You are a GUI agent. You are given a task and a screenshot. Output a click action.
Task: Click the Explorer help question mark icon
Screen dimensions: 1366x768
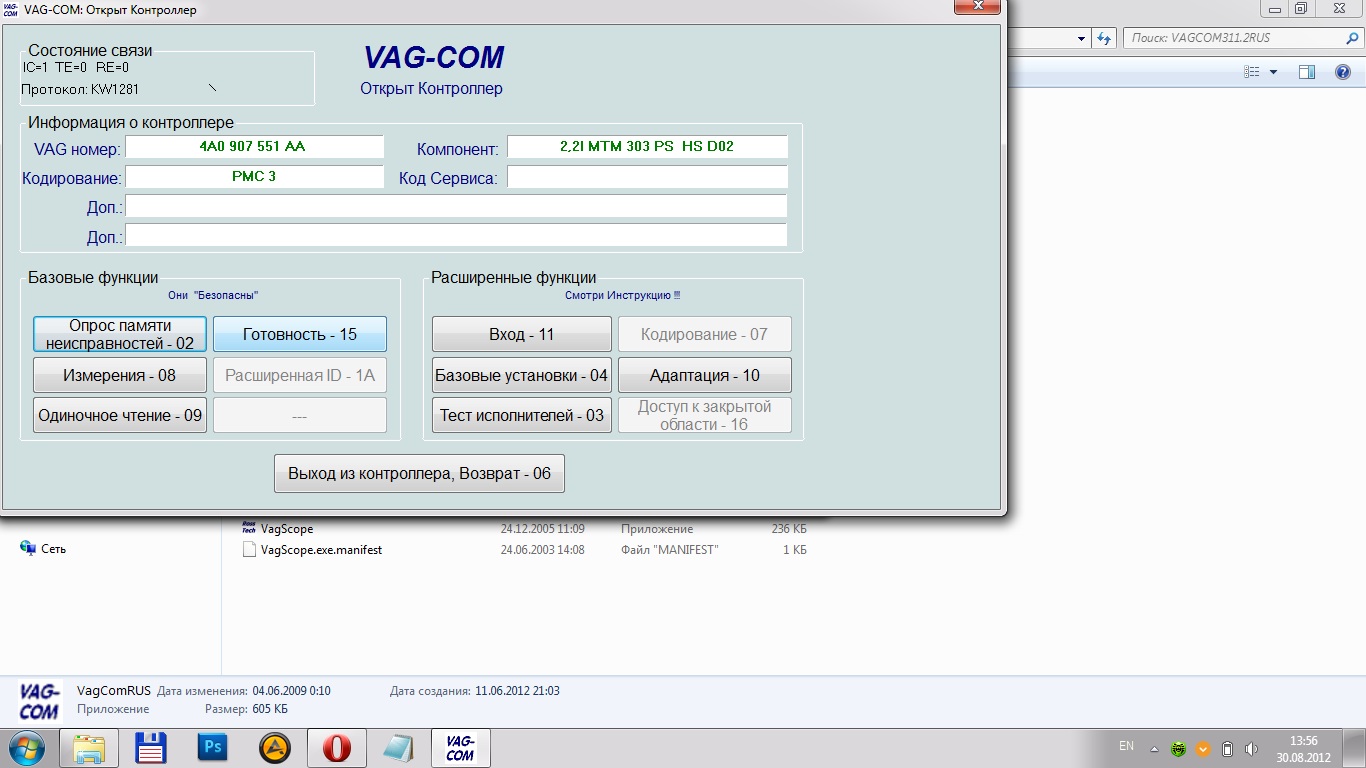point(1343,72)
